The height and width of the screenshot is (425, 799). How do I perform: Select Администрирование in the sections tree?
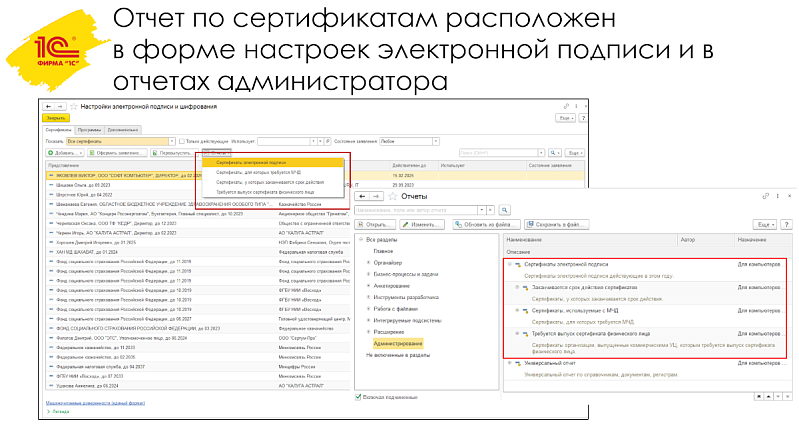click(398, 343)
